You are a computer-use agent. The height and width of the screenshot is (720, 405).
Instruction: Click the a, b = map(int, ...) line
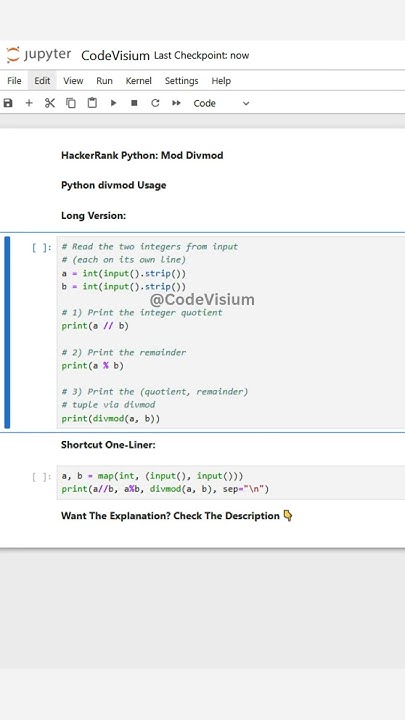click(152, 476)
